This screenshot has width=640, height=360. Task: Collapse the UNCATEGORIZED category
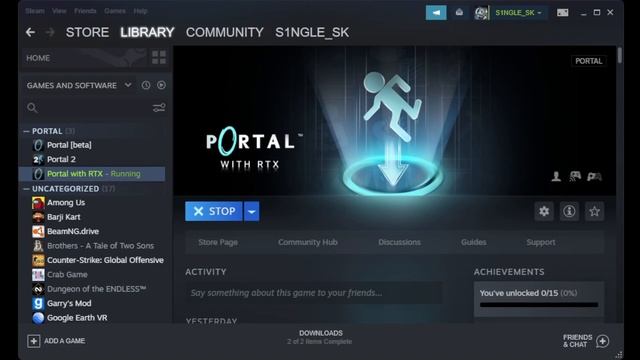[x=27, y=189]
